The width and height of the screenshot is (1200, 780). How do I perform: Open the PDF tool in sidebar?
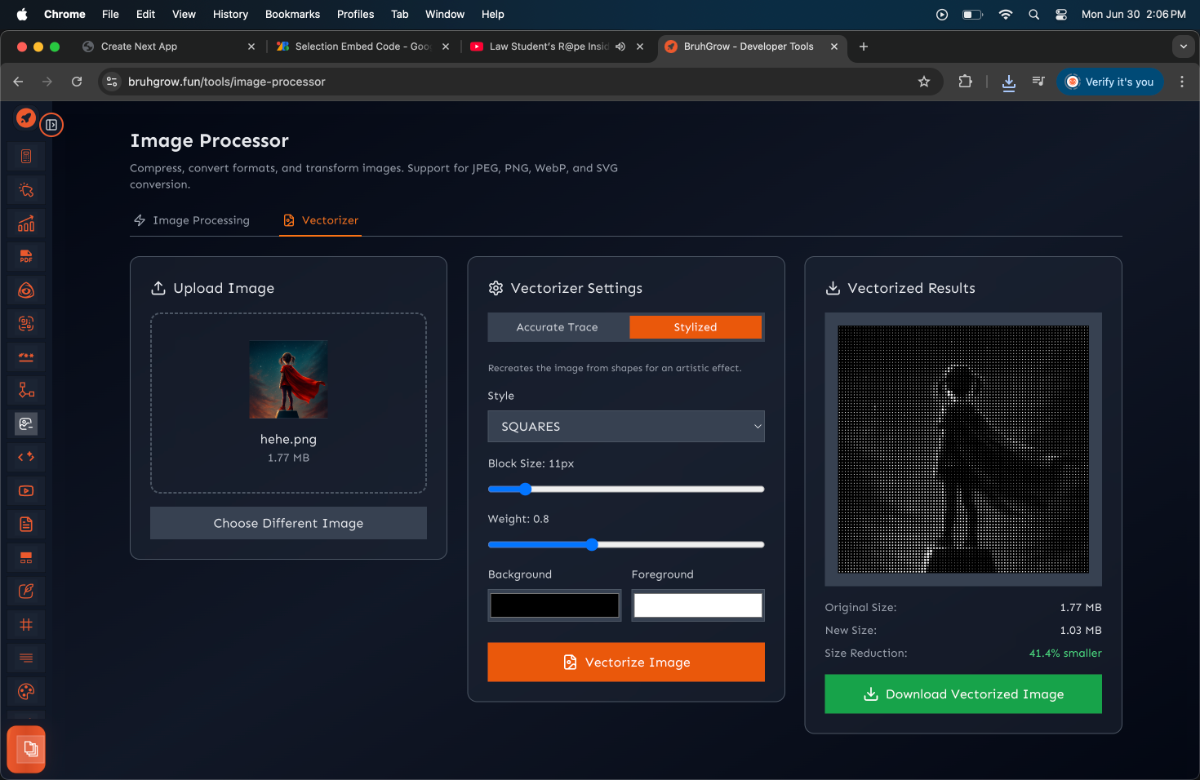26,256
